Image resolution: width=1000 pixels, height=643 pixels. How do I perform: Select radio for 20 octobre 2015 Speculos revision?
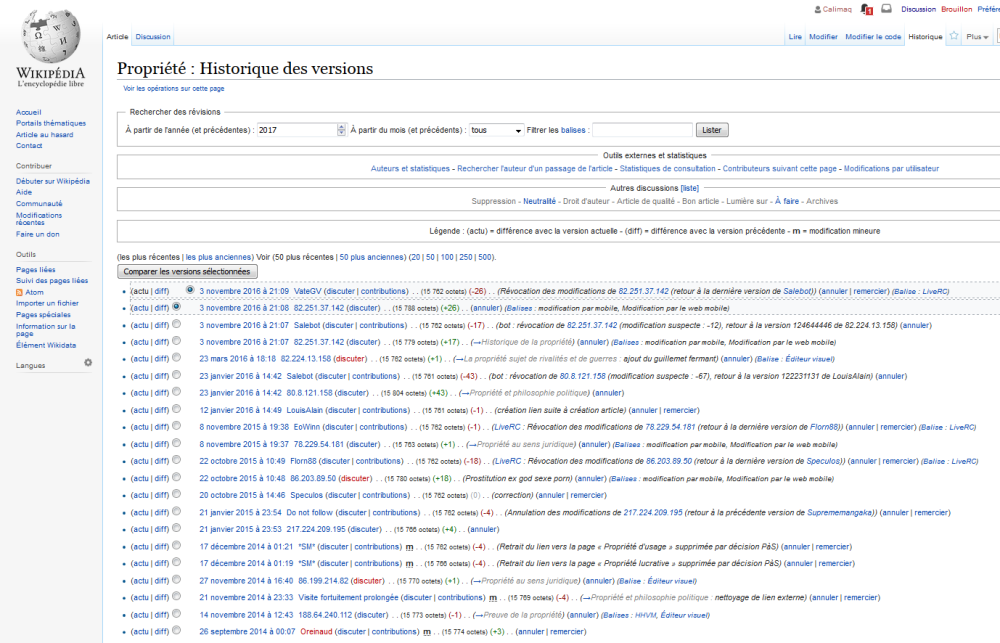coord(177,494)
